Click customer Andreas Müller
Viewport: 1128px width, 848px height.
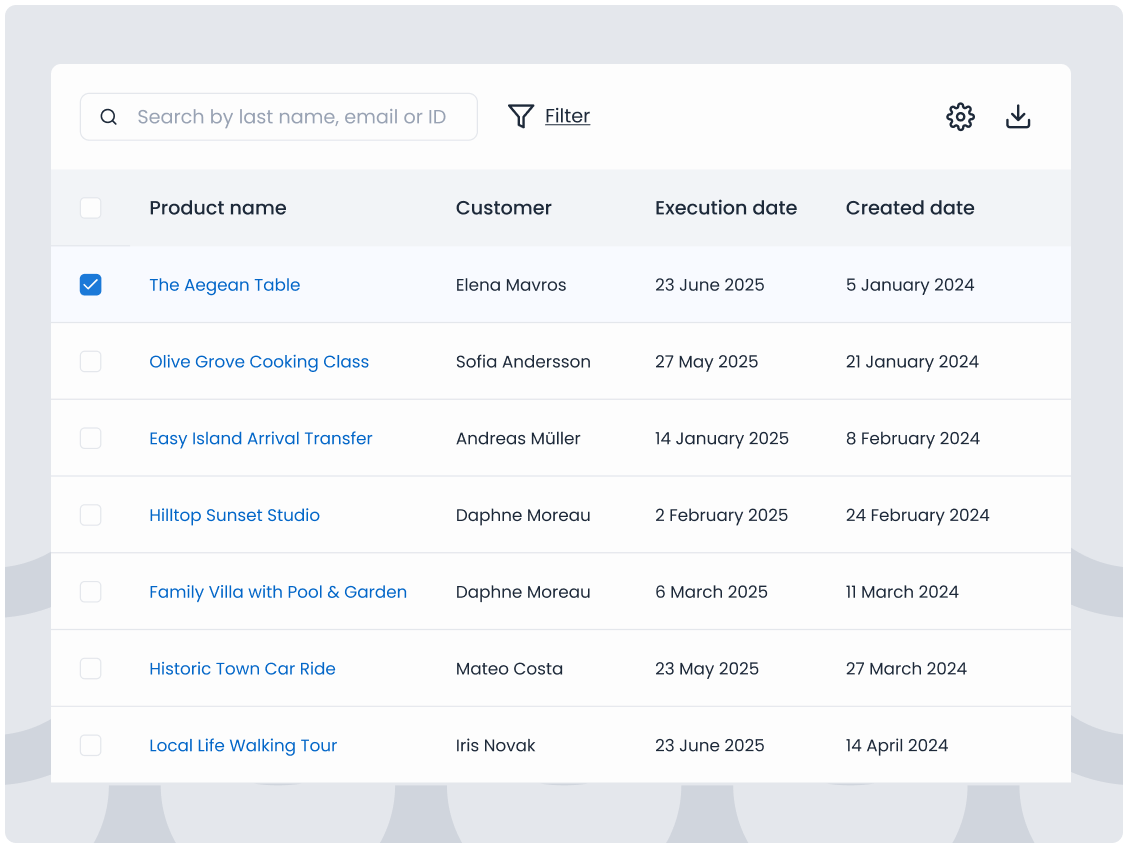click(x=518, y=438)
